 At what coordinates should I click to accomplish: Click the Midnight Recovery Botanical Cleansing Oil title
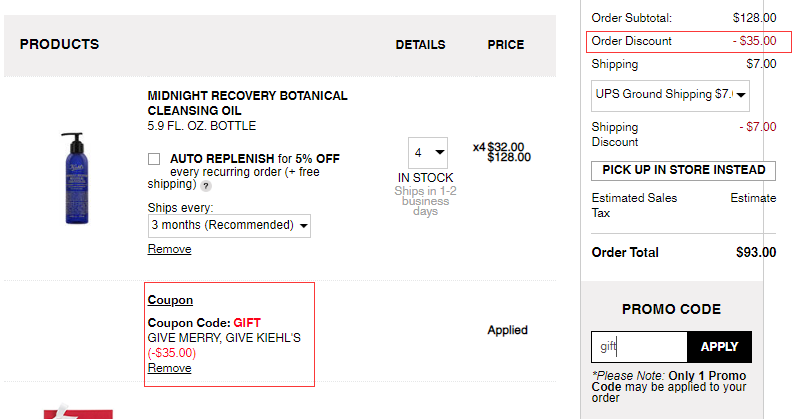247,103
